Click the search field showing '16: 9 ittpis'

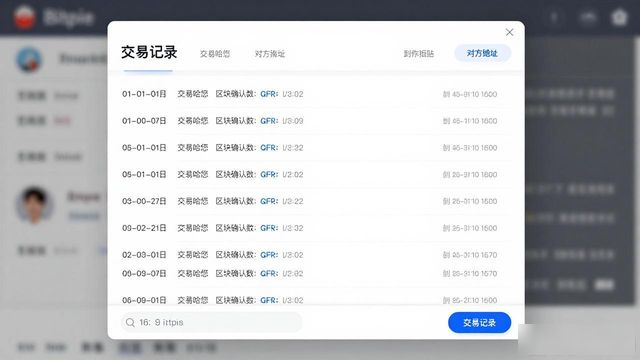tap(211, 322)
